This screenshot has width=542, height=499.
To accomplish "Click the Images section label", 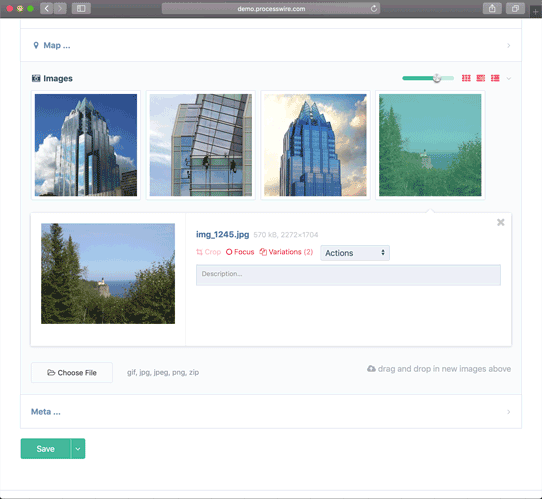I will click(58, 78).
